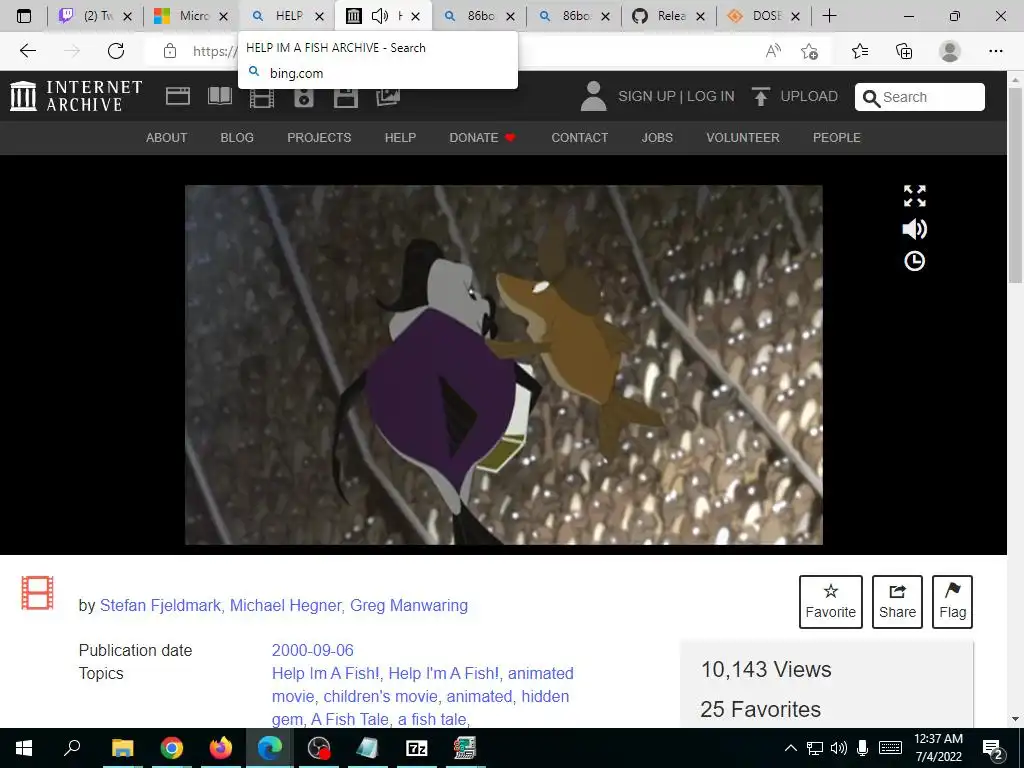Viewport: 1024px width, 768px height.
Task: Close the GitHub Releases tab
Action: coord(701,16)
